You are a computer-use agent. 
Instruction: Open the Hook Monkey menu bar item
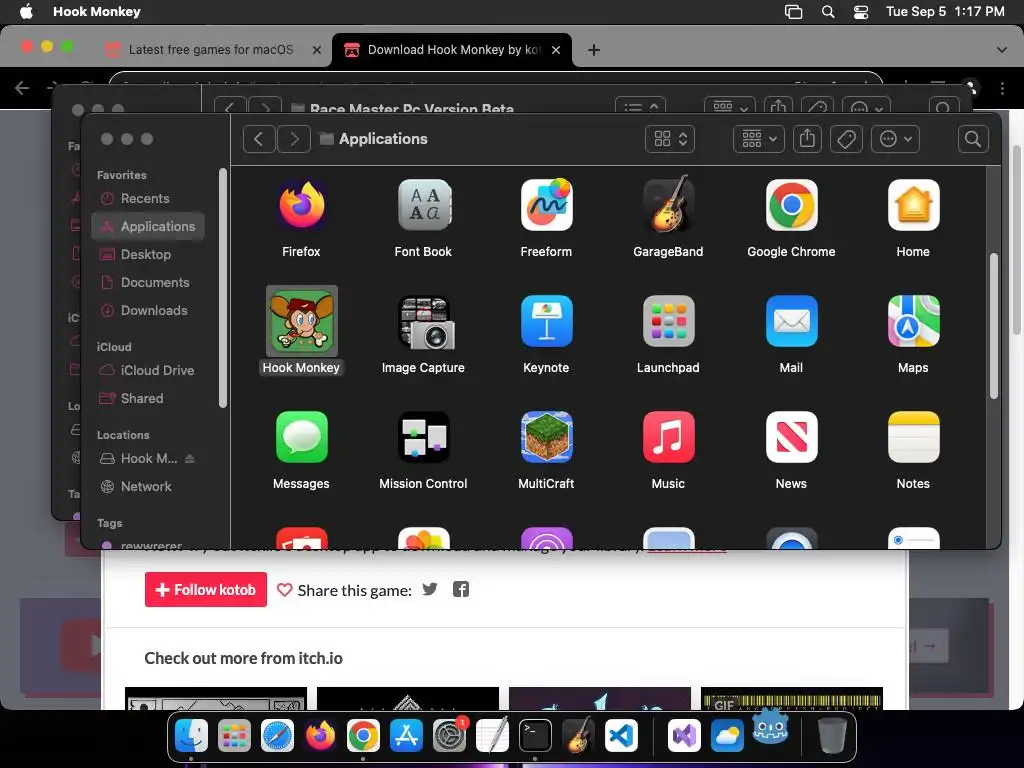(97, 12)
